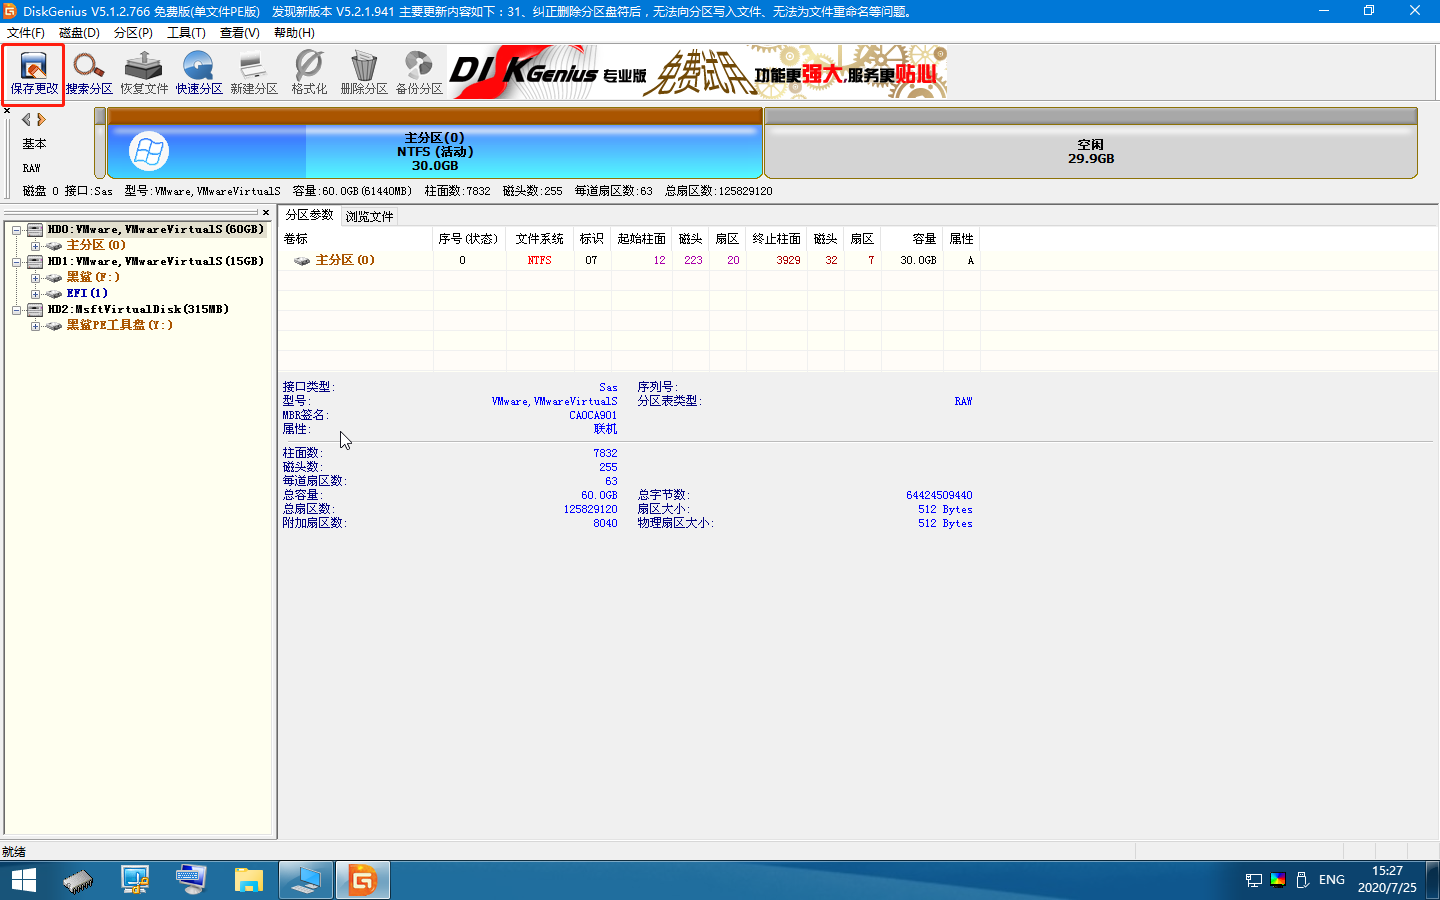
Task: Select 黑鲨(F:) partition in tree
Action: pos(93,277)
